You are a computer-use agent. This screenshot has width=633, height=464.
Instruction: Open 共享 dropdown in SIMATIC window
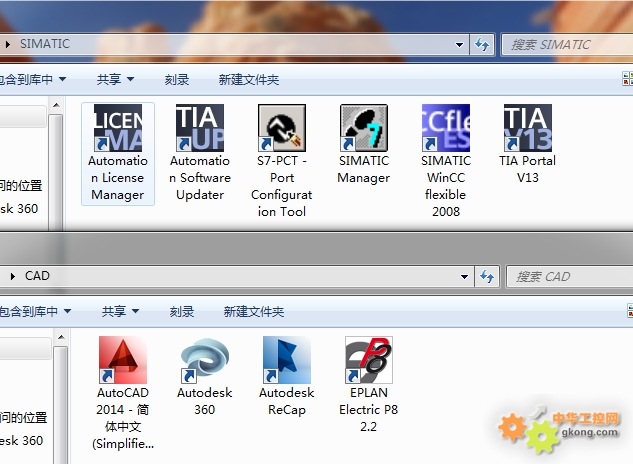(115, 79)
